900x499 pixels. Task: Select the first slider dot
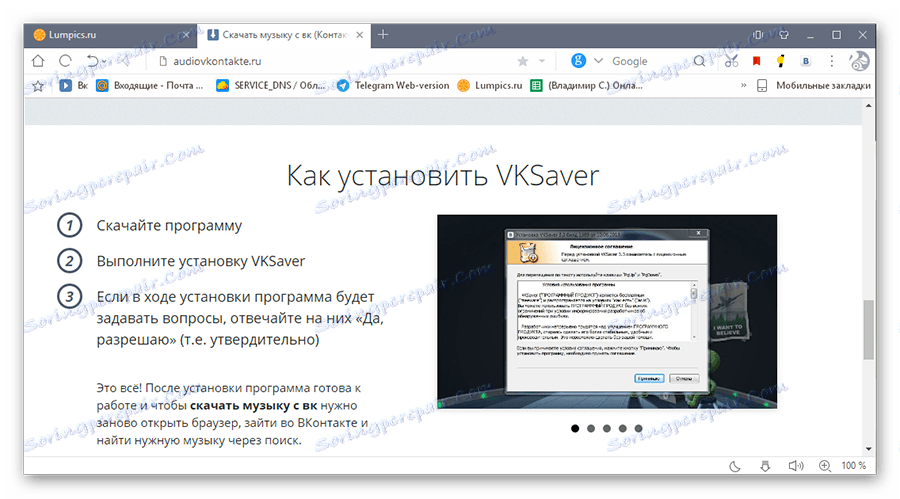point(575,428)
